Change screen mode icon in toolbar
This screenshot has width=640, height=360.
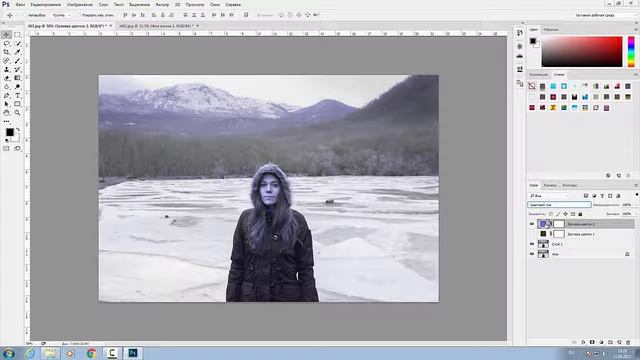point(17,149)
